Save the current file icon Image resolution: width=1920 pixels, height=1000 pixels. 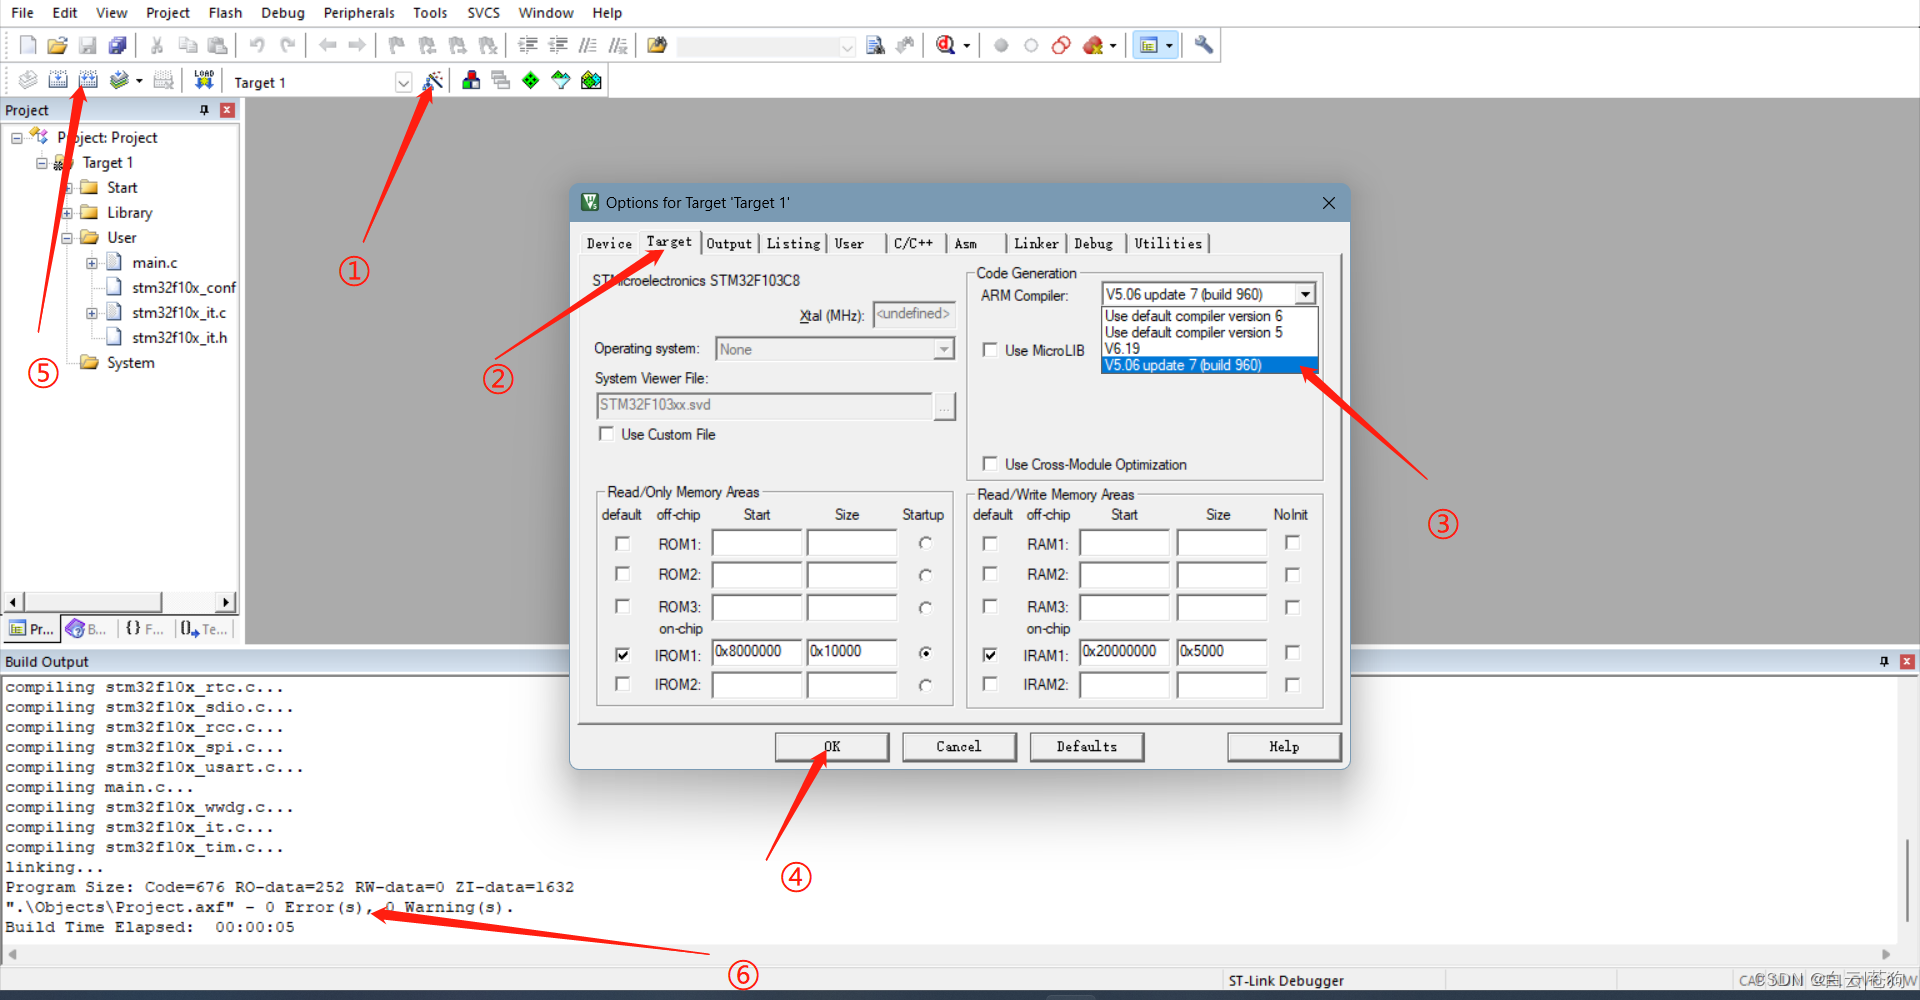tap(88, 45)
